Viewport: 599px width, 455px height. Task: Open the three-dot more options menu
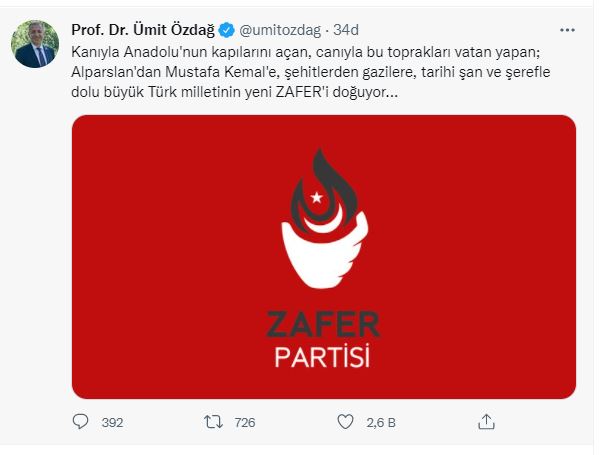coord(567,30)
